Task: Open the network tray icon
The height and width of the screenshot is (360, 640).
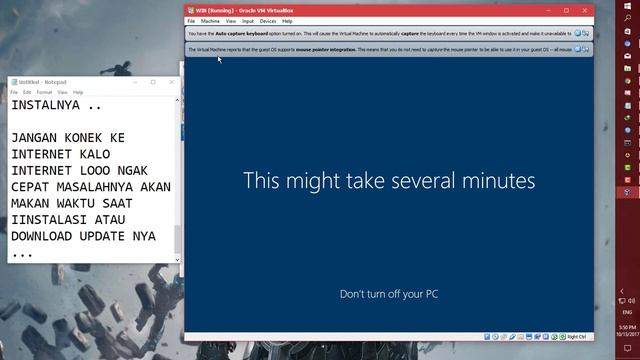Action: tap(622, 301)
